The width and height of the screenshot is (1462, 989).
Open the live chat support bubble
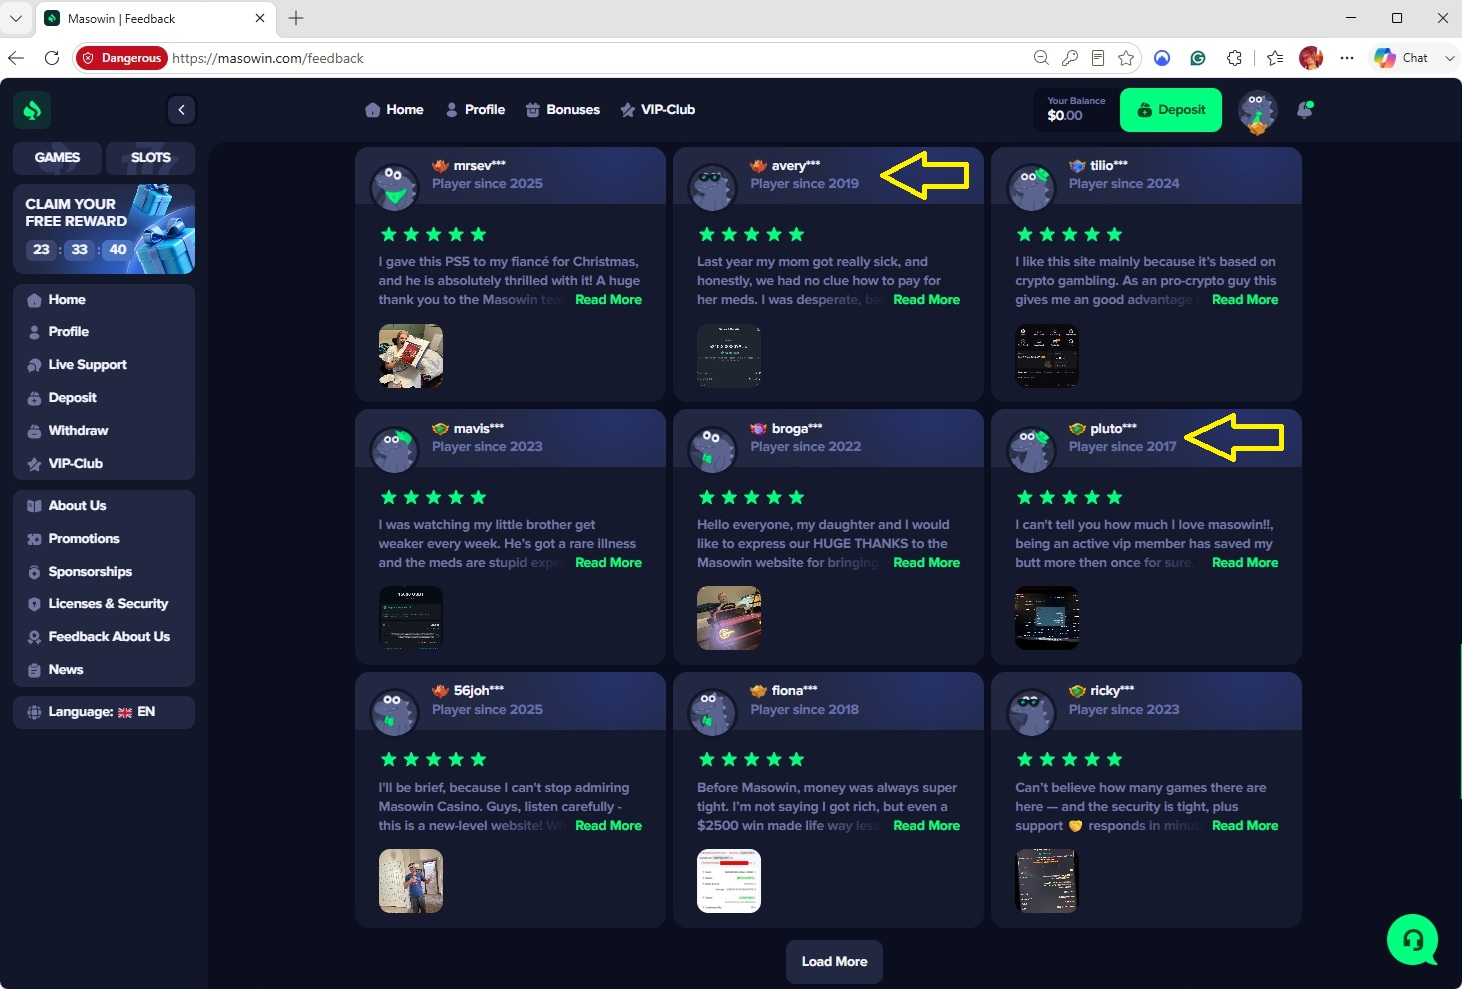click(1412, 940)
